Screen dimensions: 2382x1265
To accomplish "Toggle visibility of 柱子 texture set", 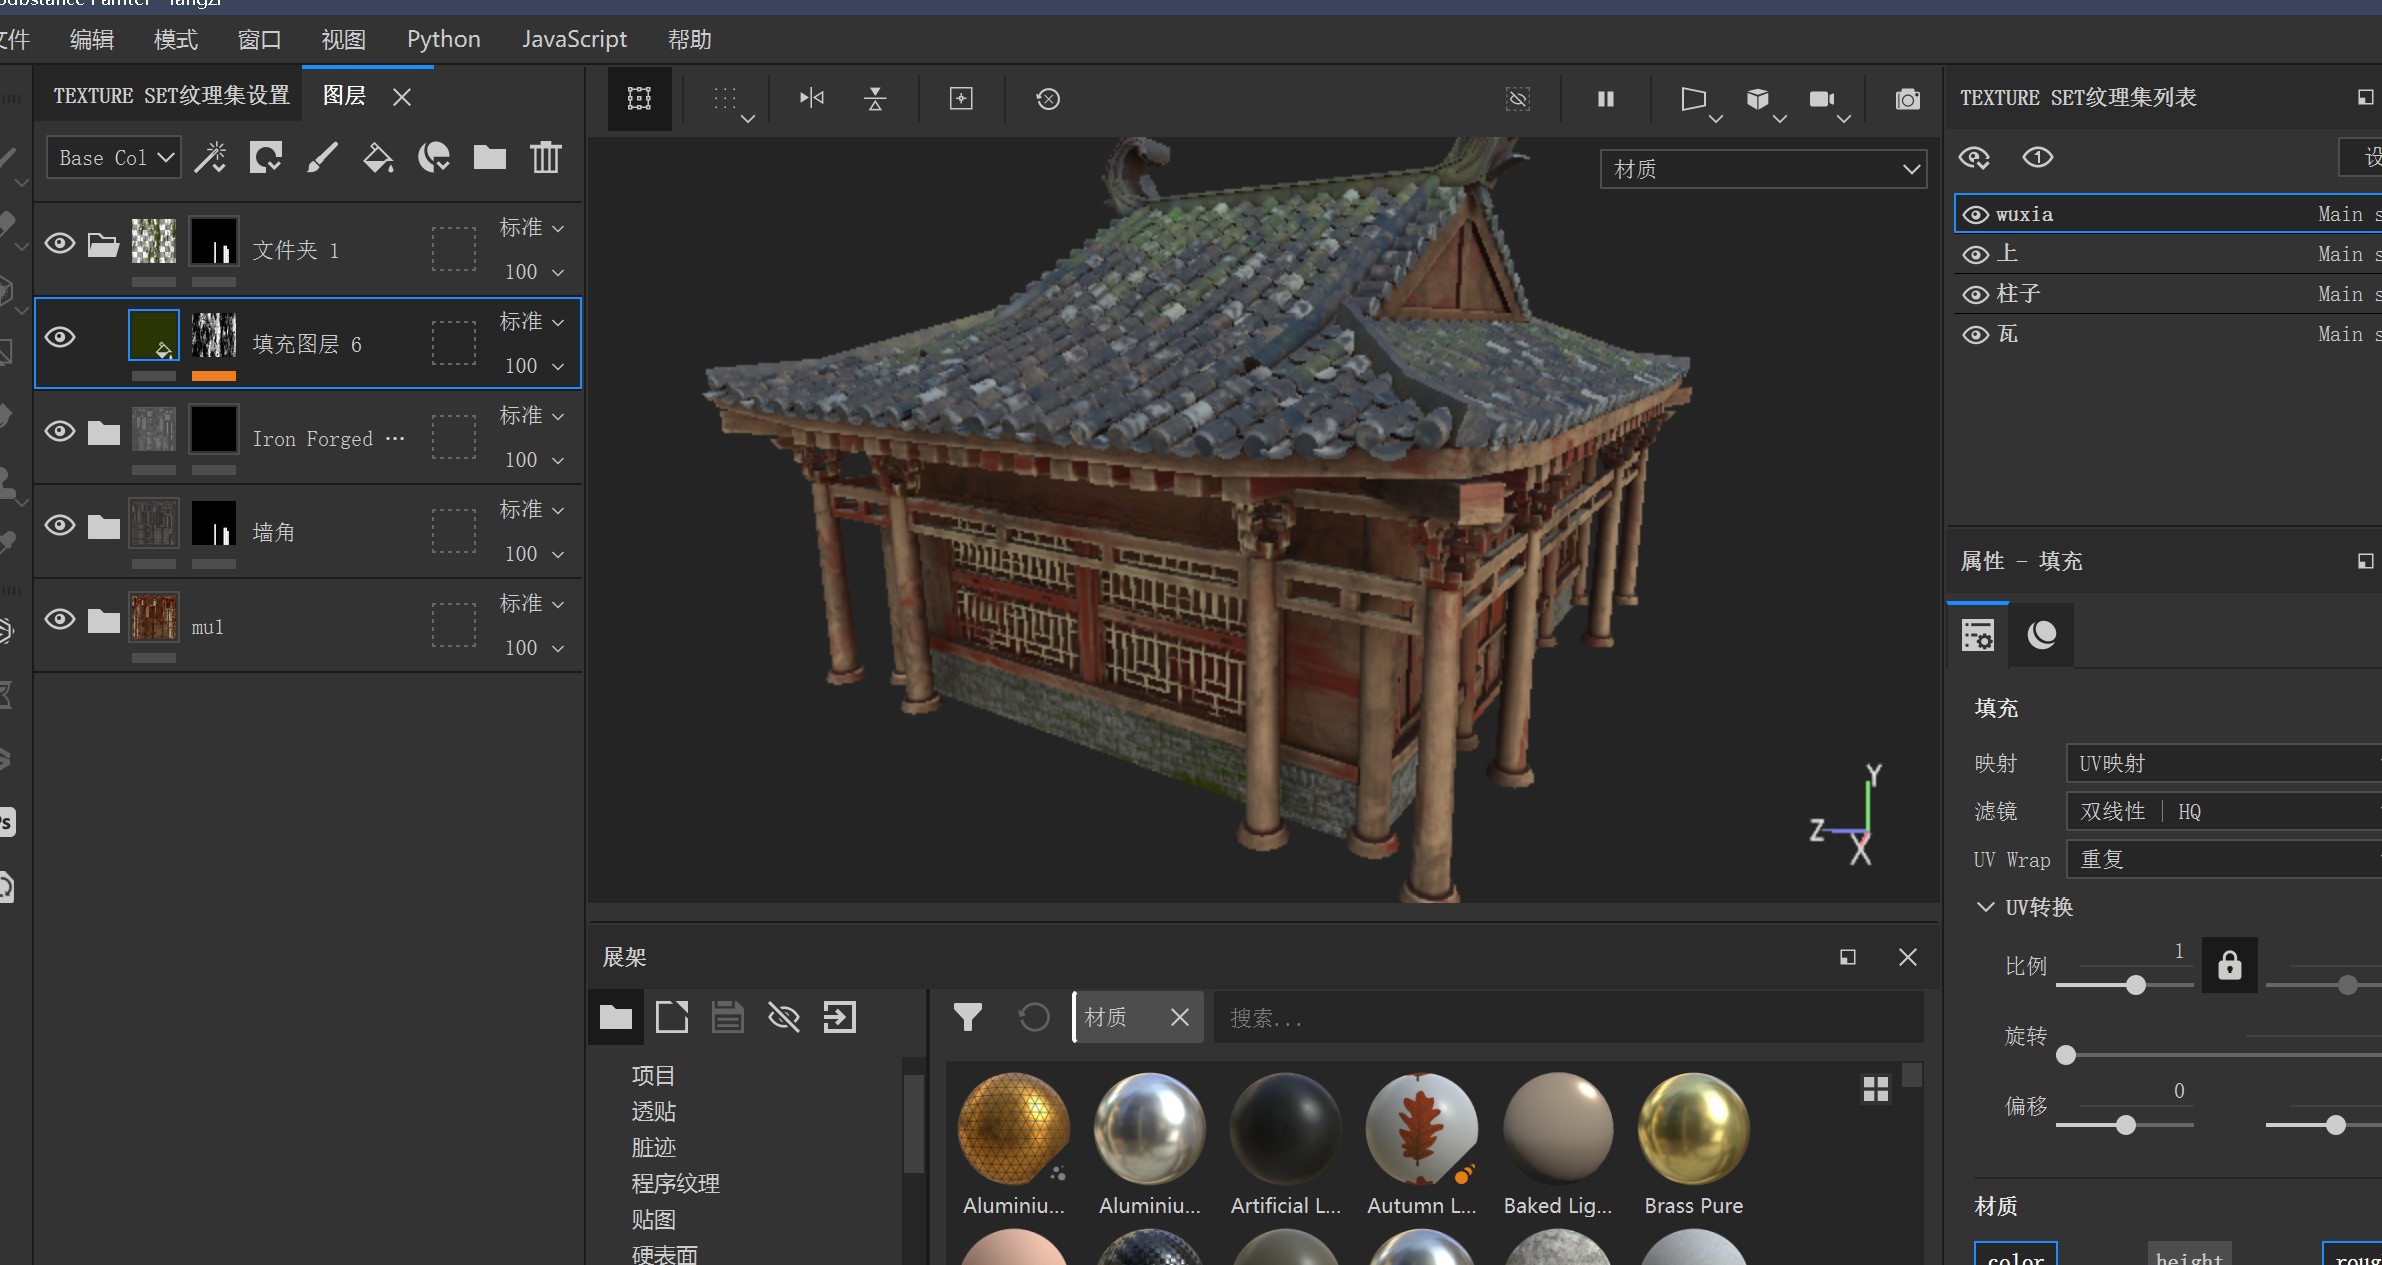I will pos(1975,295).
